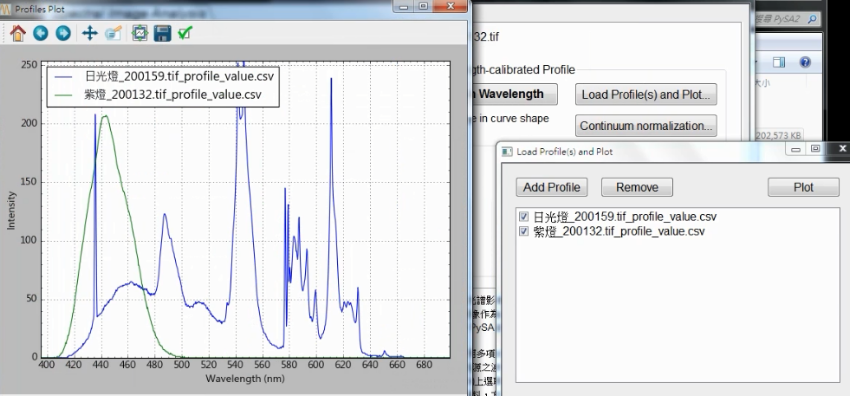The width and height of the screenshot is (850, 396).
Task: Open Continuum normalization... dialog
Action: pos(646,126)
